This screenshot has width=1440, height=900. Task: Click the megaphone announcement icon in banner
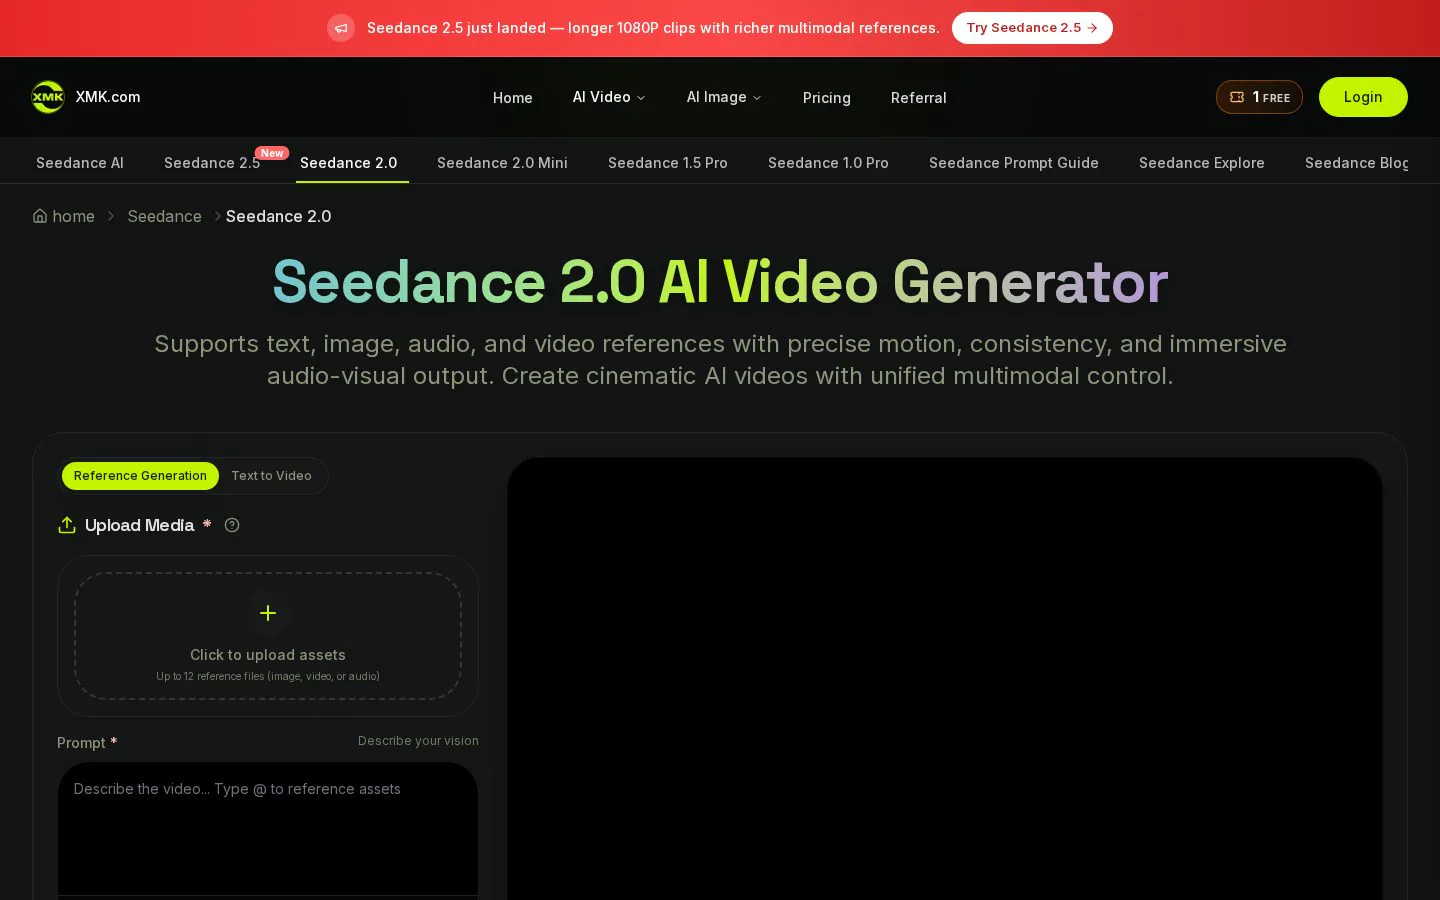tap(341, 28)
